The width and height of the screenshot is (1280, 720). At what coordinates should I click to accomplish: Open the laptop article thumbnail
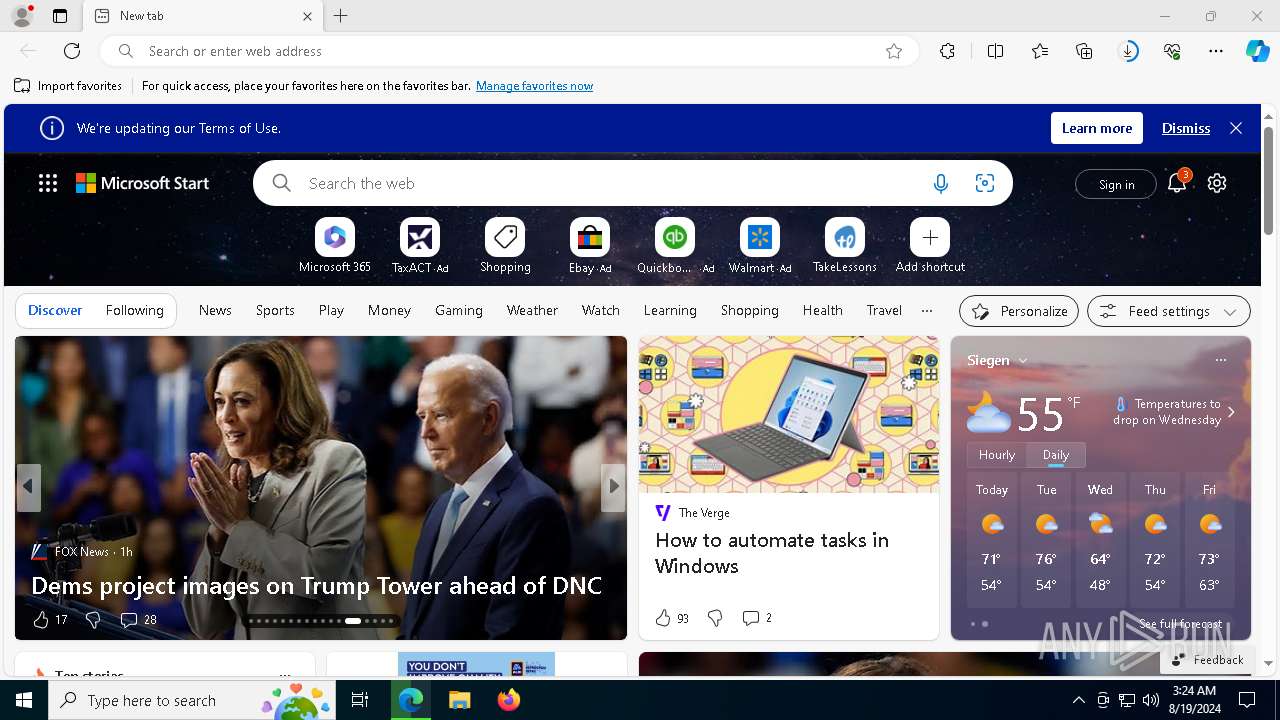[x=789, y=414]
